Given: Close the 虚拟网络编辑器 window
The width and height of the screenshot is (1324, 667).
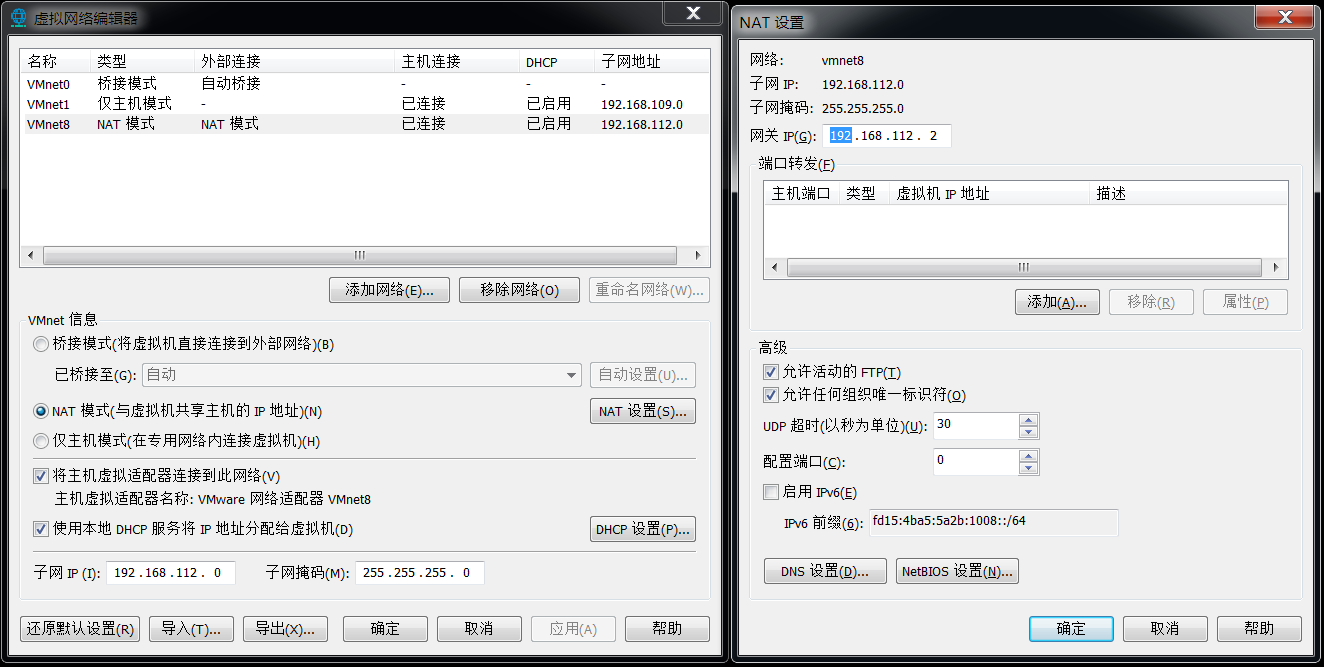Looking at the screenshot, I should (x=693, y=12).
